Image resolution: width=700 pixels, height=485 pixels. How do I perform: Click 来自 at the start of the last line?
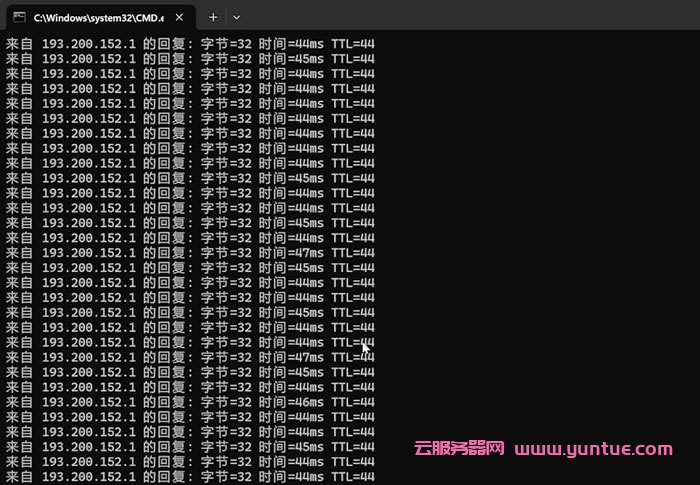[20, 477]
